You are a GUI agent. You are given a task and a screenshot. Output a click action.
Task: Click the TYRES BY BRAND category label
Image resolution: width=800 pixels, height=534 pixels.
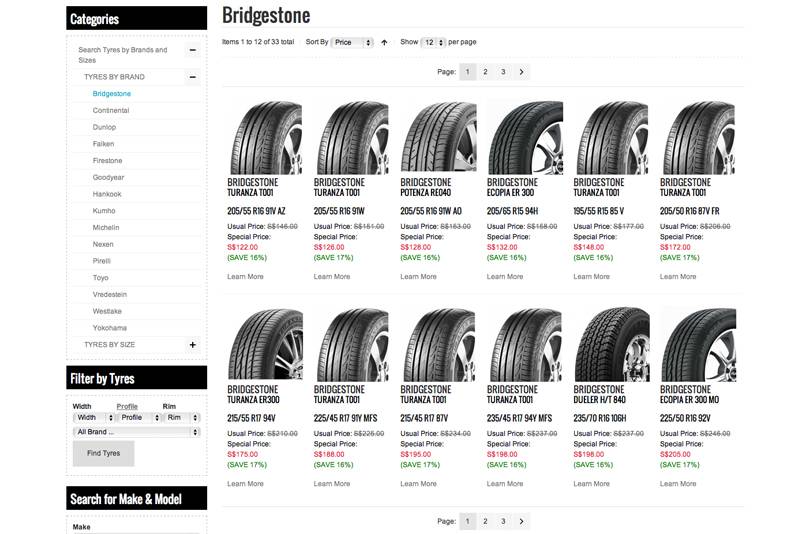pos(114,77)
